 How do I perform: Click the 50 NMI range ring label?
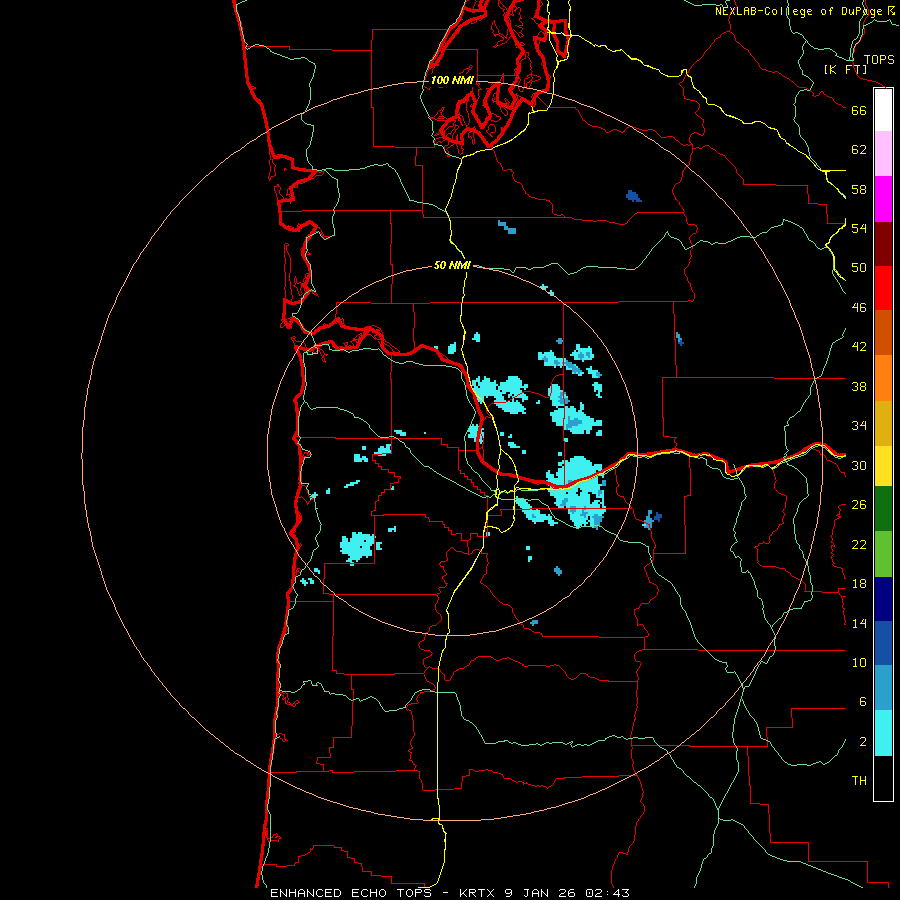coord(452,265)
